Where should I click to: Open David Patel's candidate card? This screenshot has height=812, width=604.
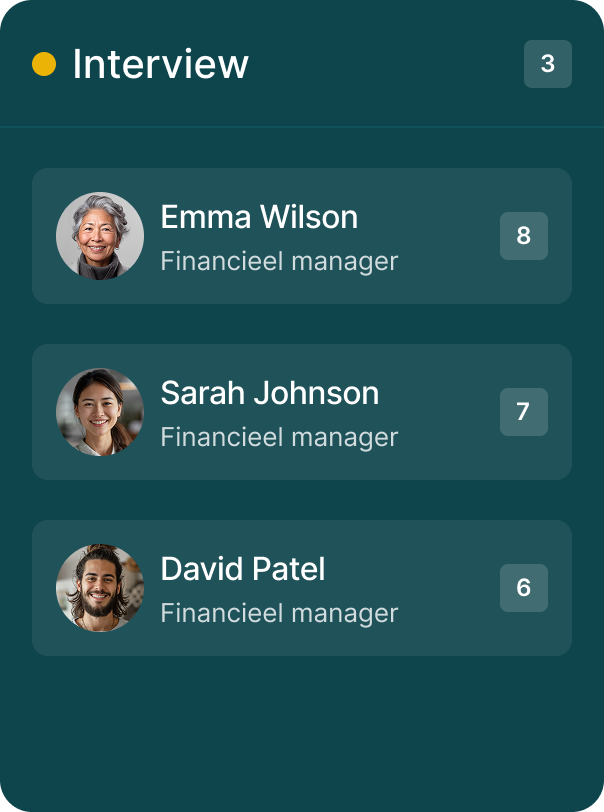(302, 588)
